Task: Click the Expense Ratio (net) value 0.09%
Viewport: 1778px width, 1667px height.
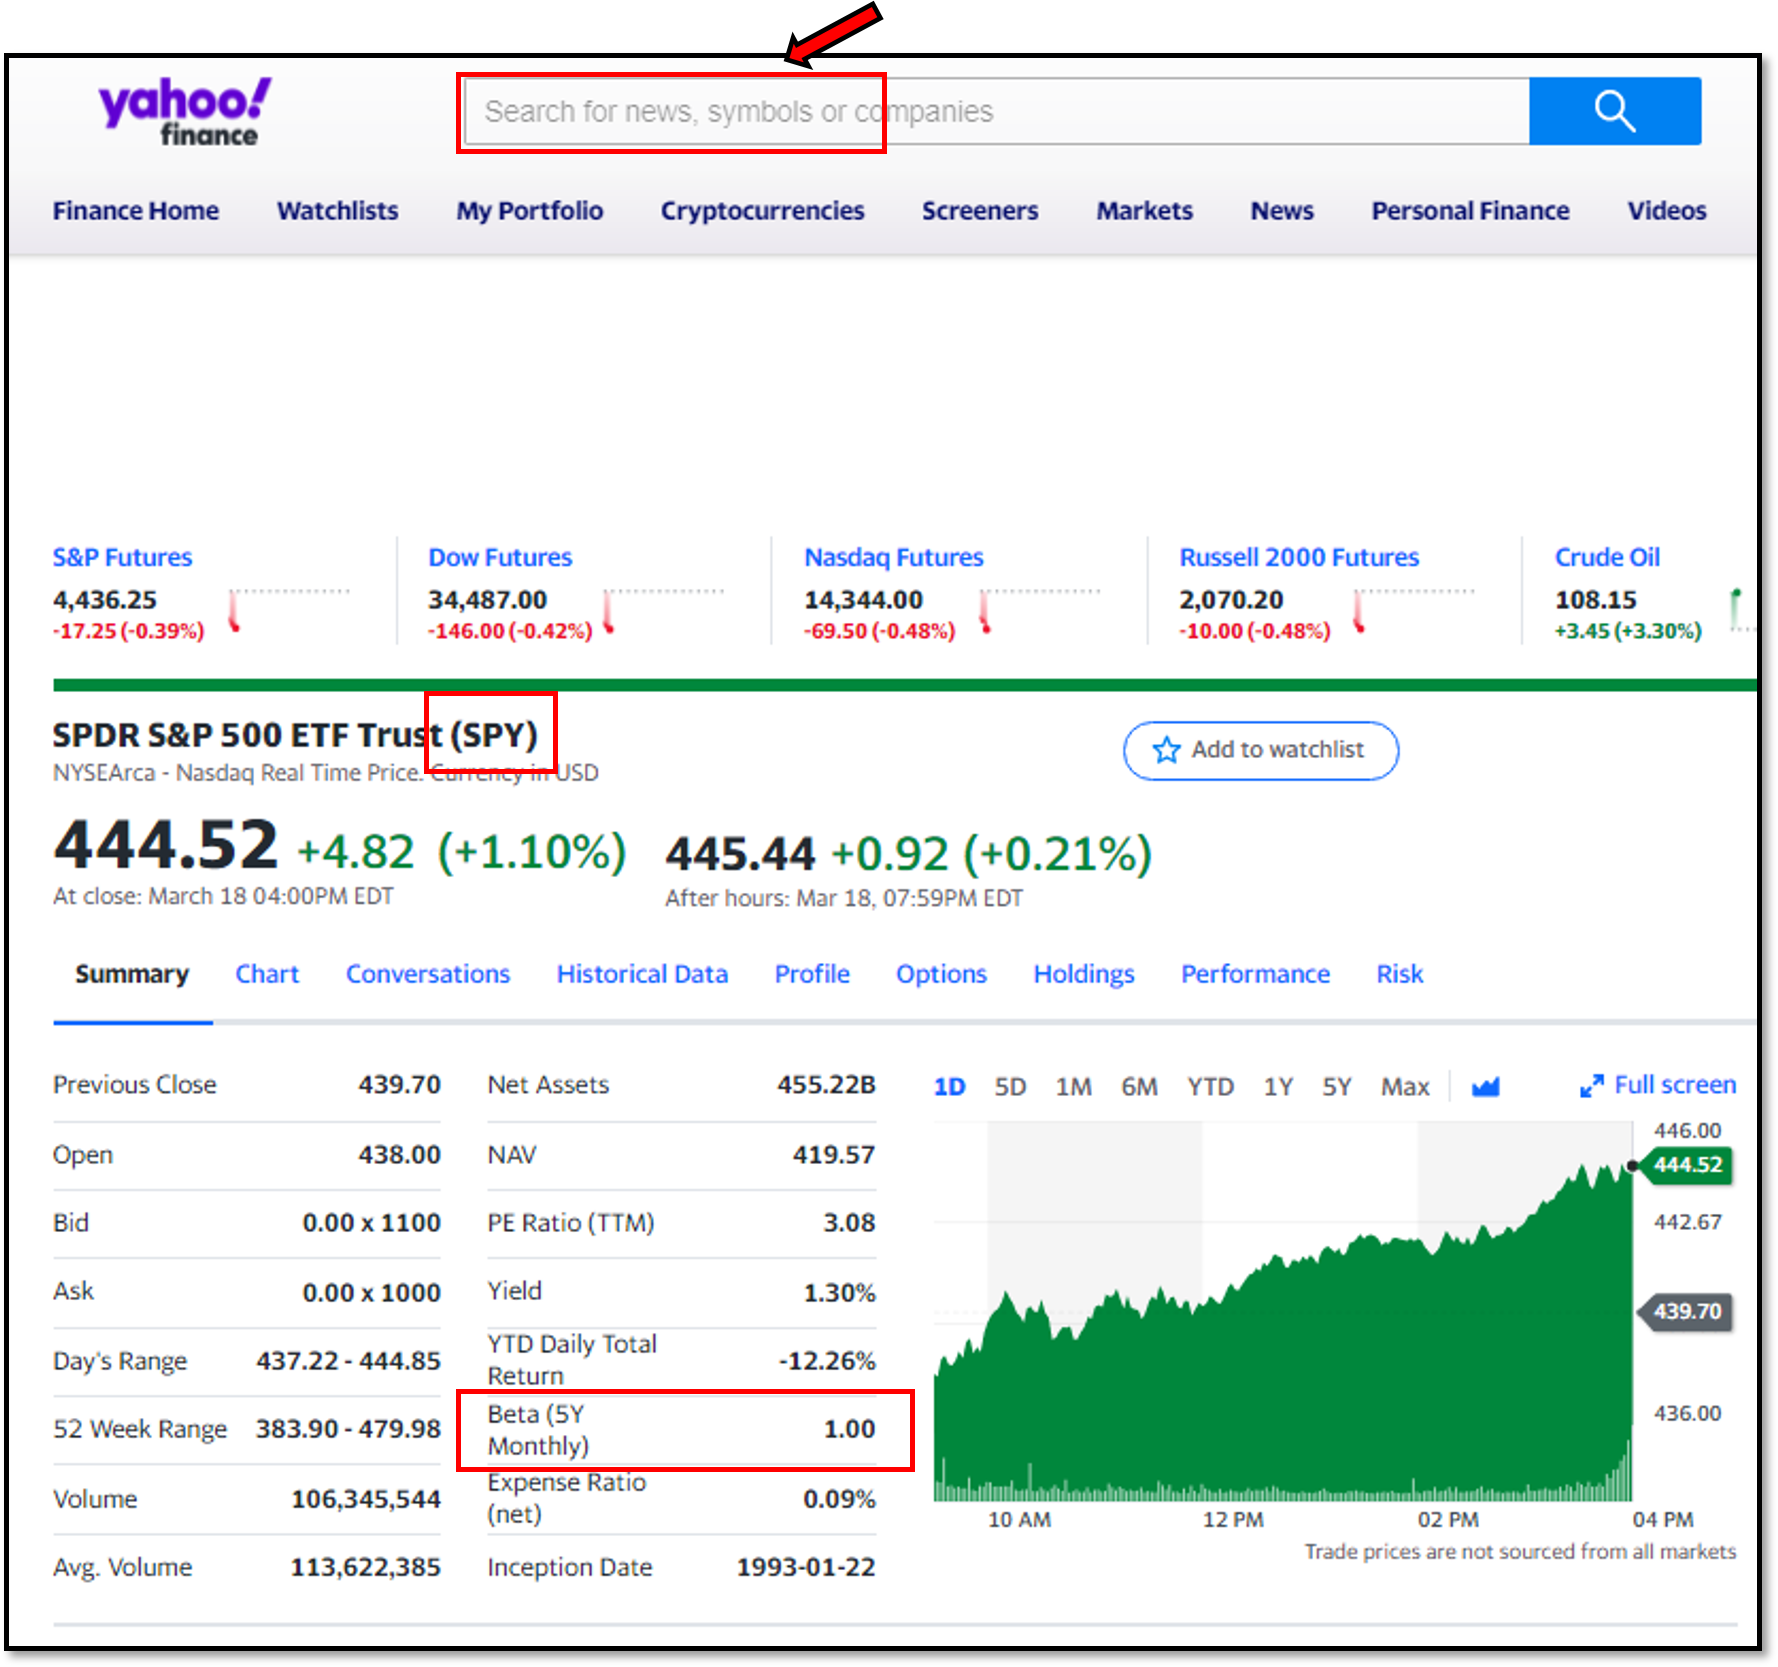Action: click(839, 1499)
